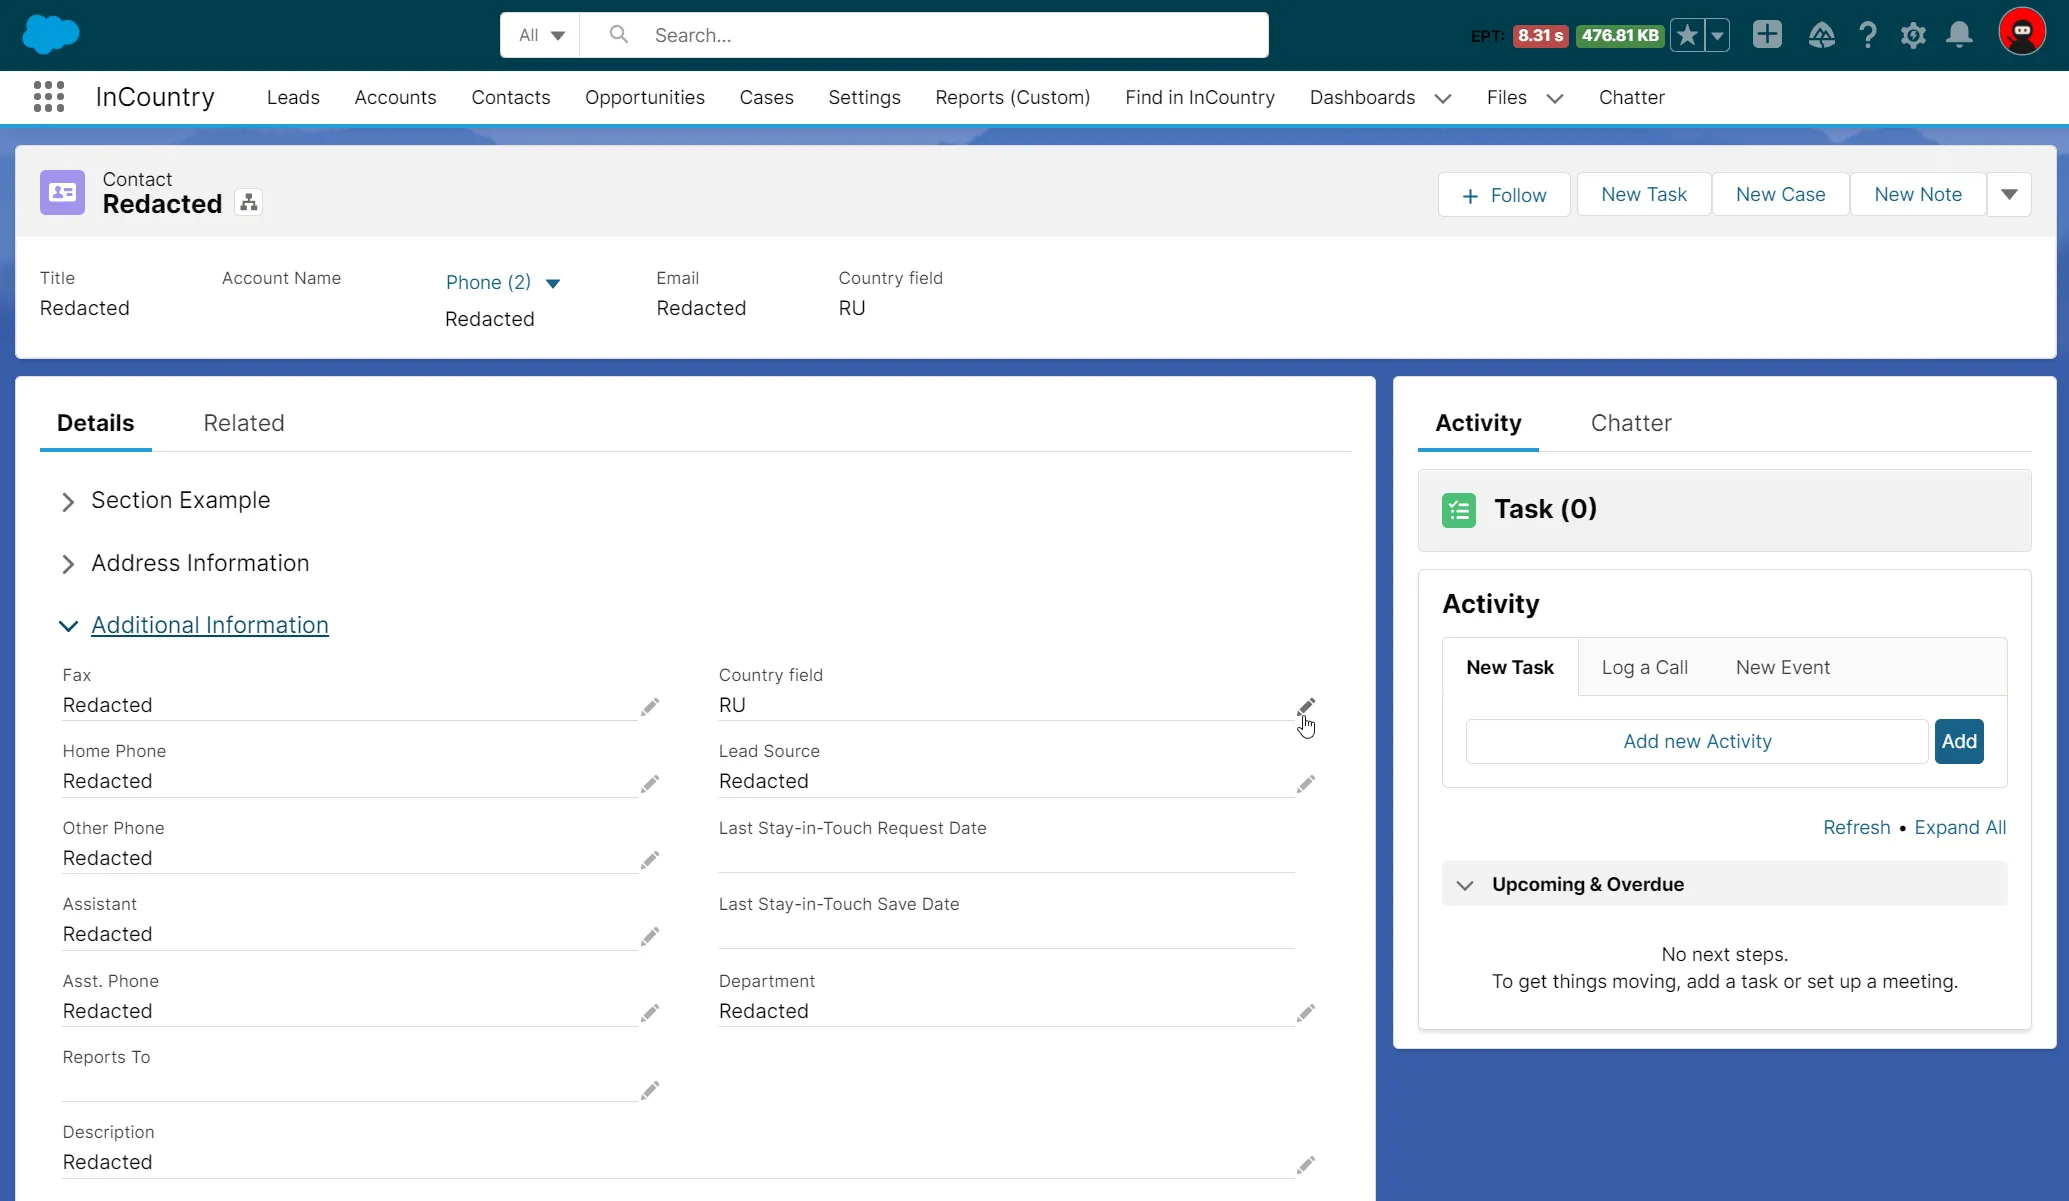Click the Expand All link
Image resolution: width=2069 pixels, height=1201 pixels.
(1959, 827)
